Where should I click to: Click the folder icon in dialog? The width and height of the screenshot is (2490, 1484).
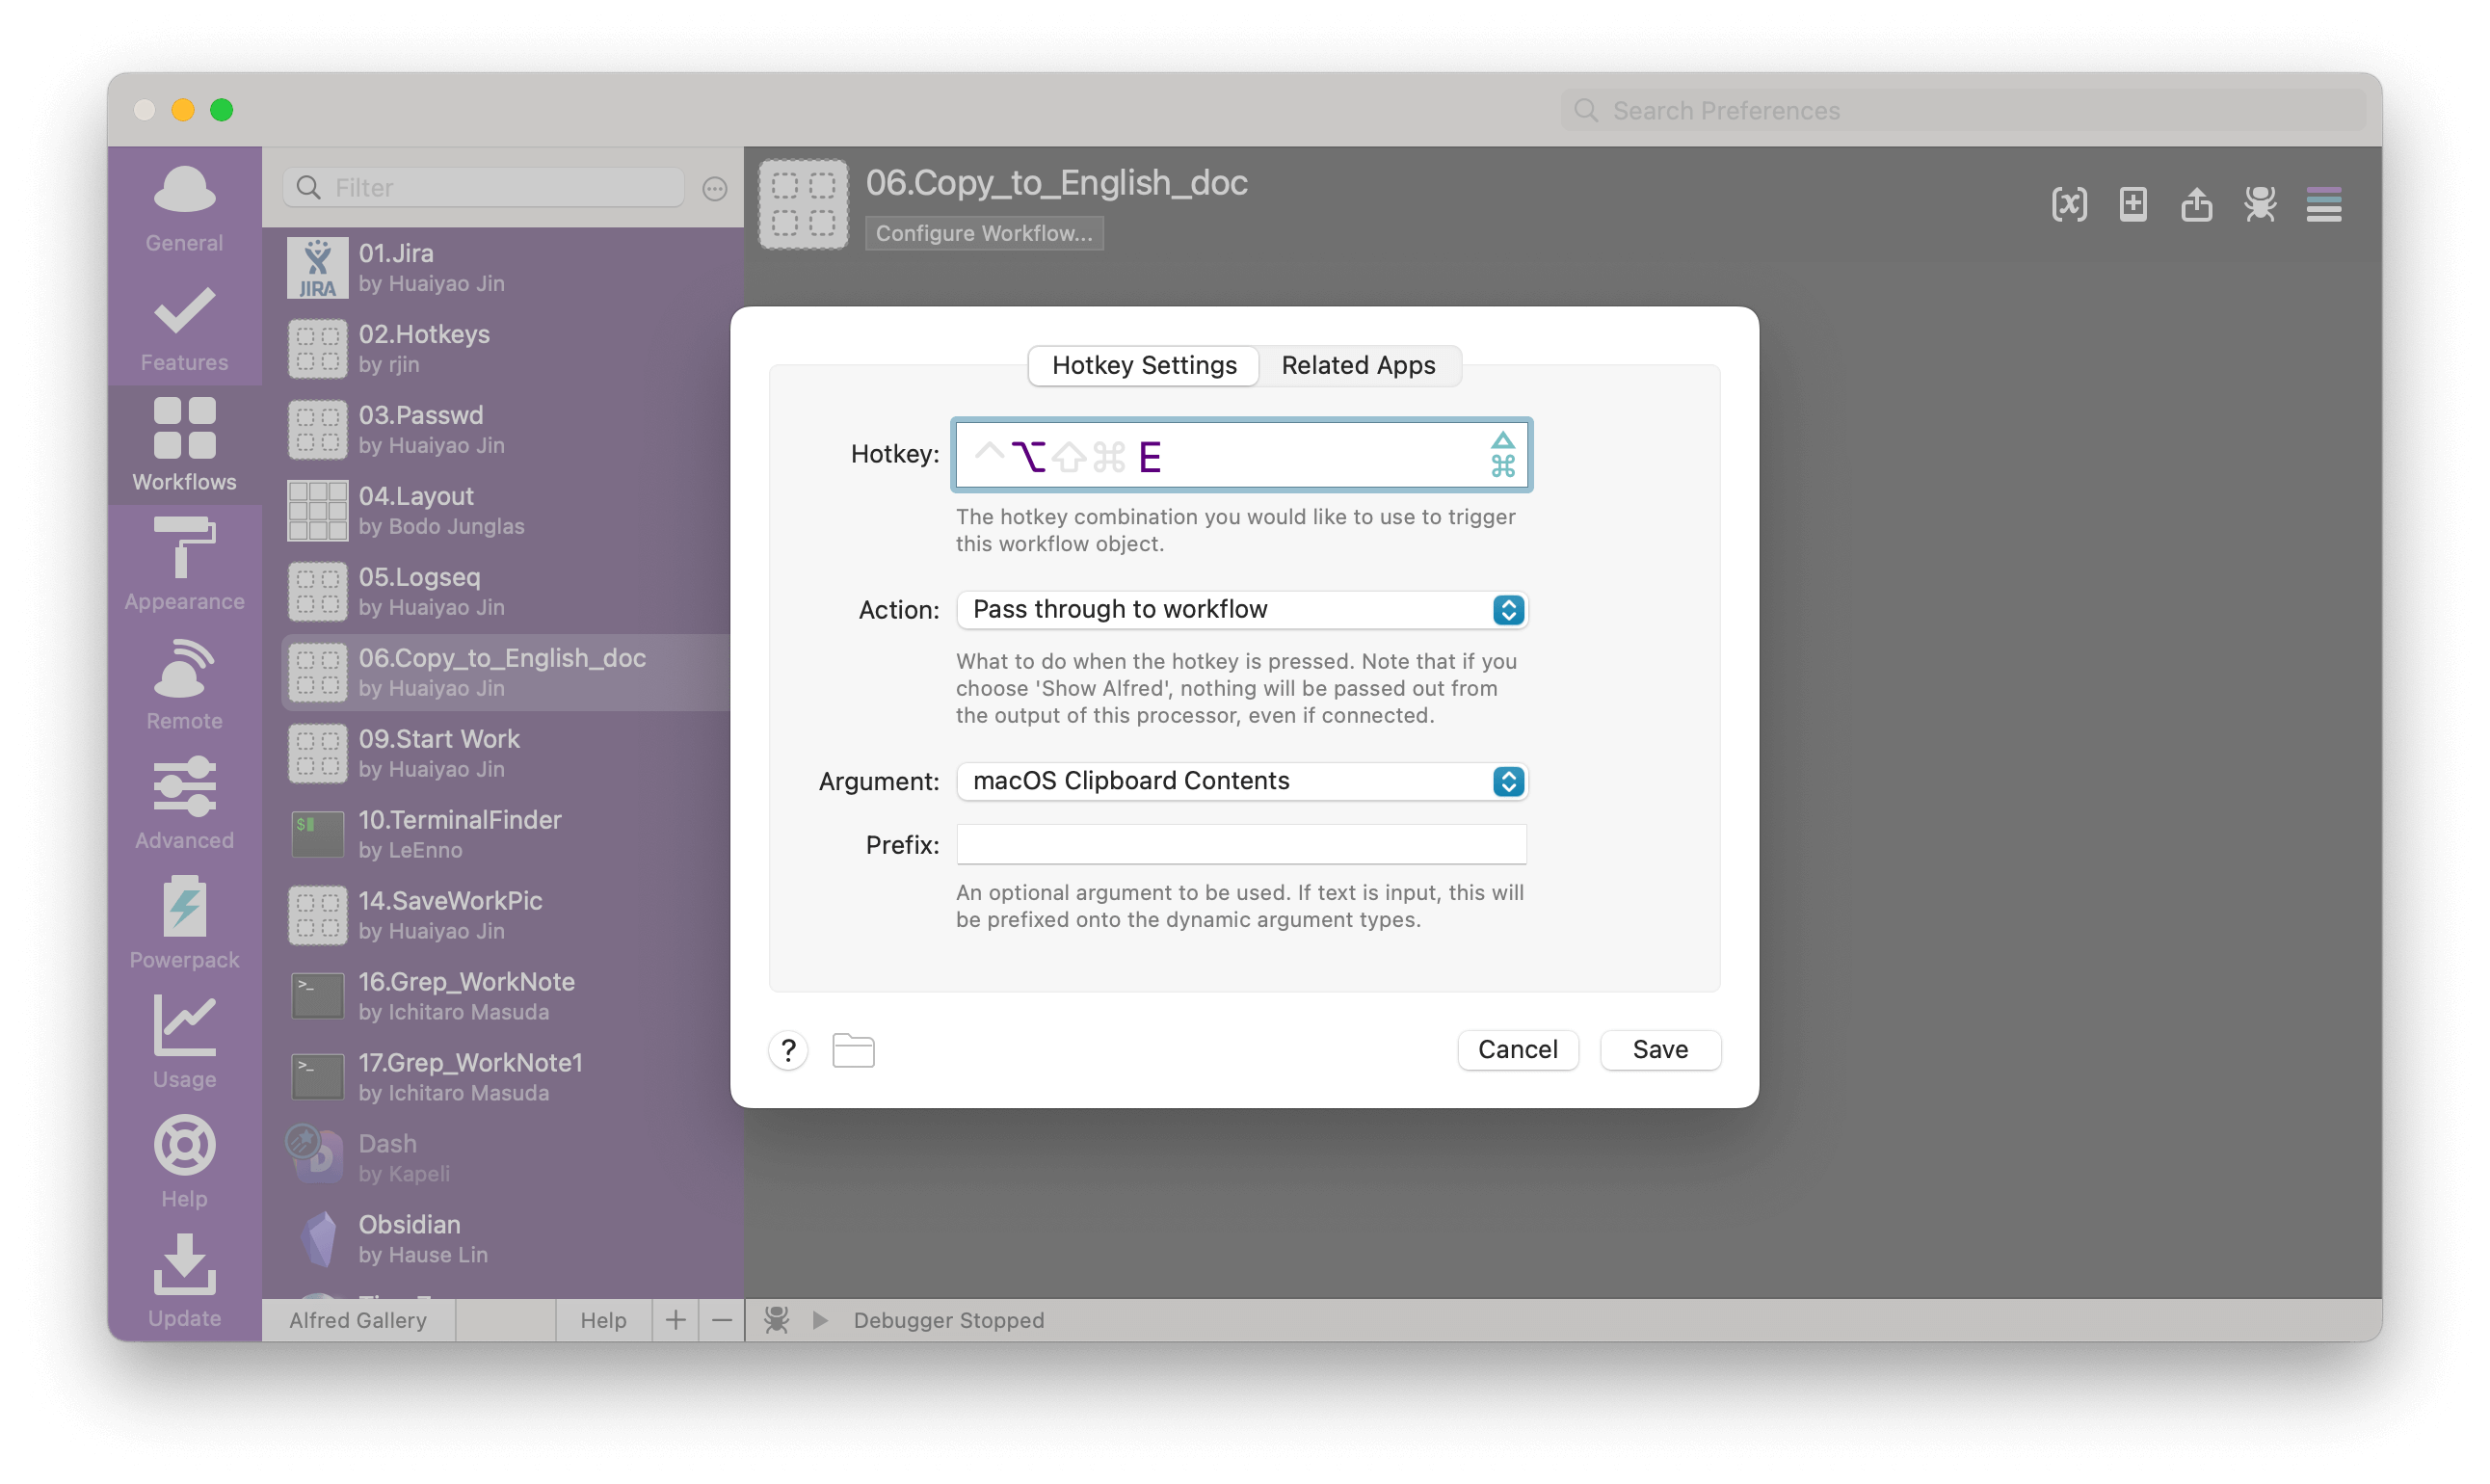(x=853, y=1050)
